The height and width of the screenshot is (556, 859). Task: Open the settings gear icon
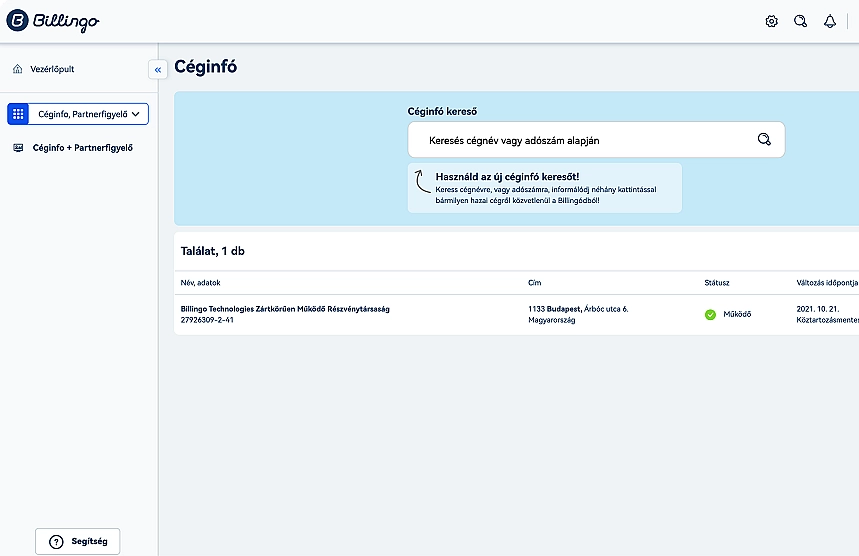[x=771, y=21]
